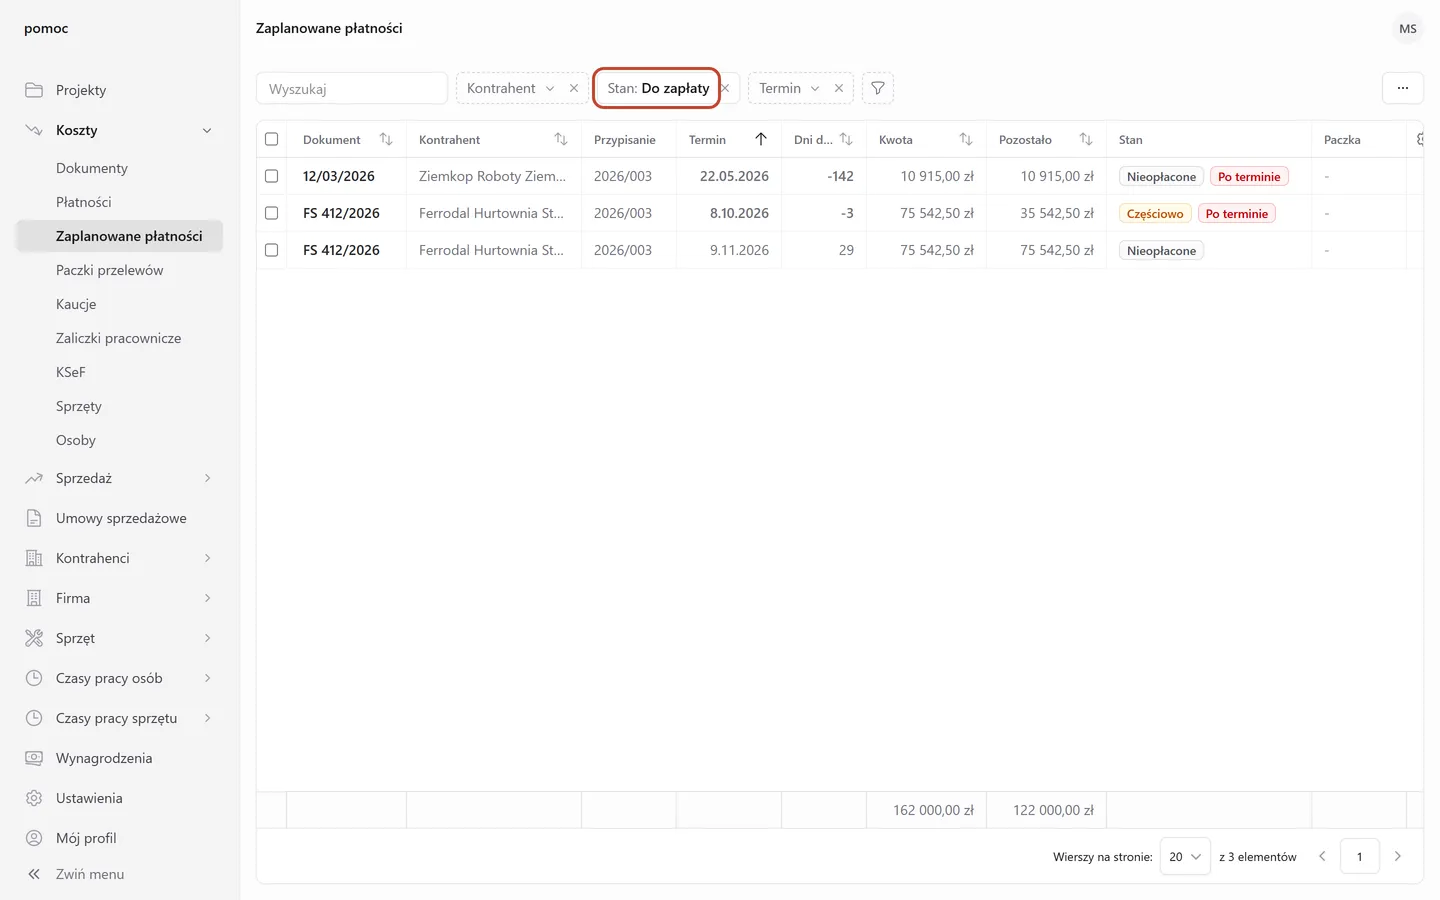
Task: Click the Sprzęt tools icon
Action: (x=34, y=638)
